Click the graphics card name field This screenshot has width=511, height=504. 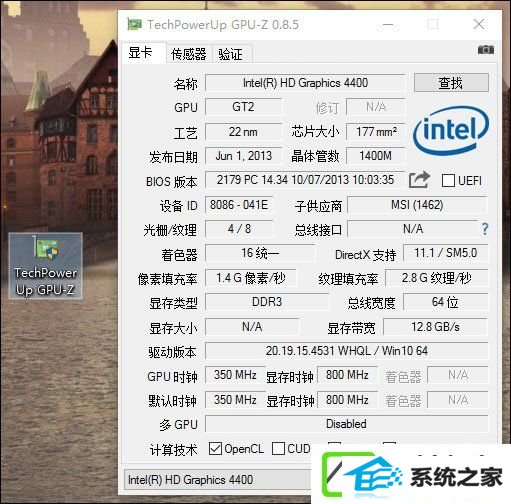[305, 83]
